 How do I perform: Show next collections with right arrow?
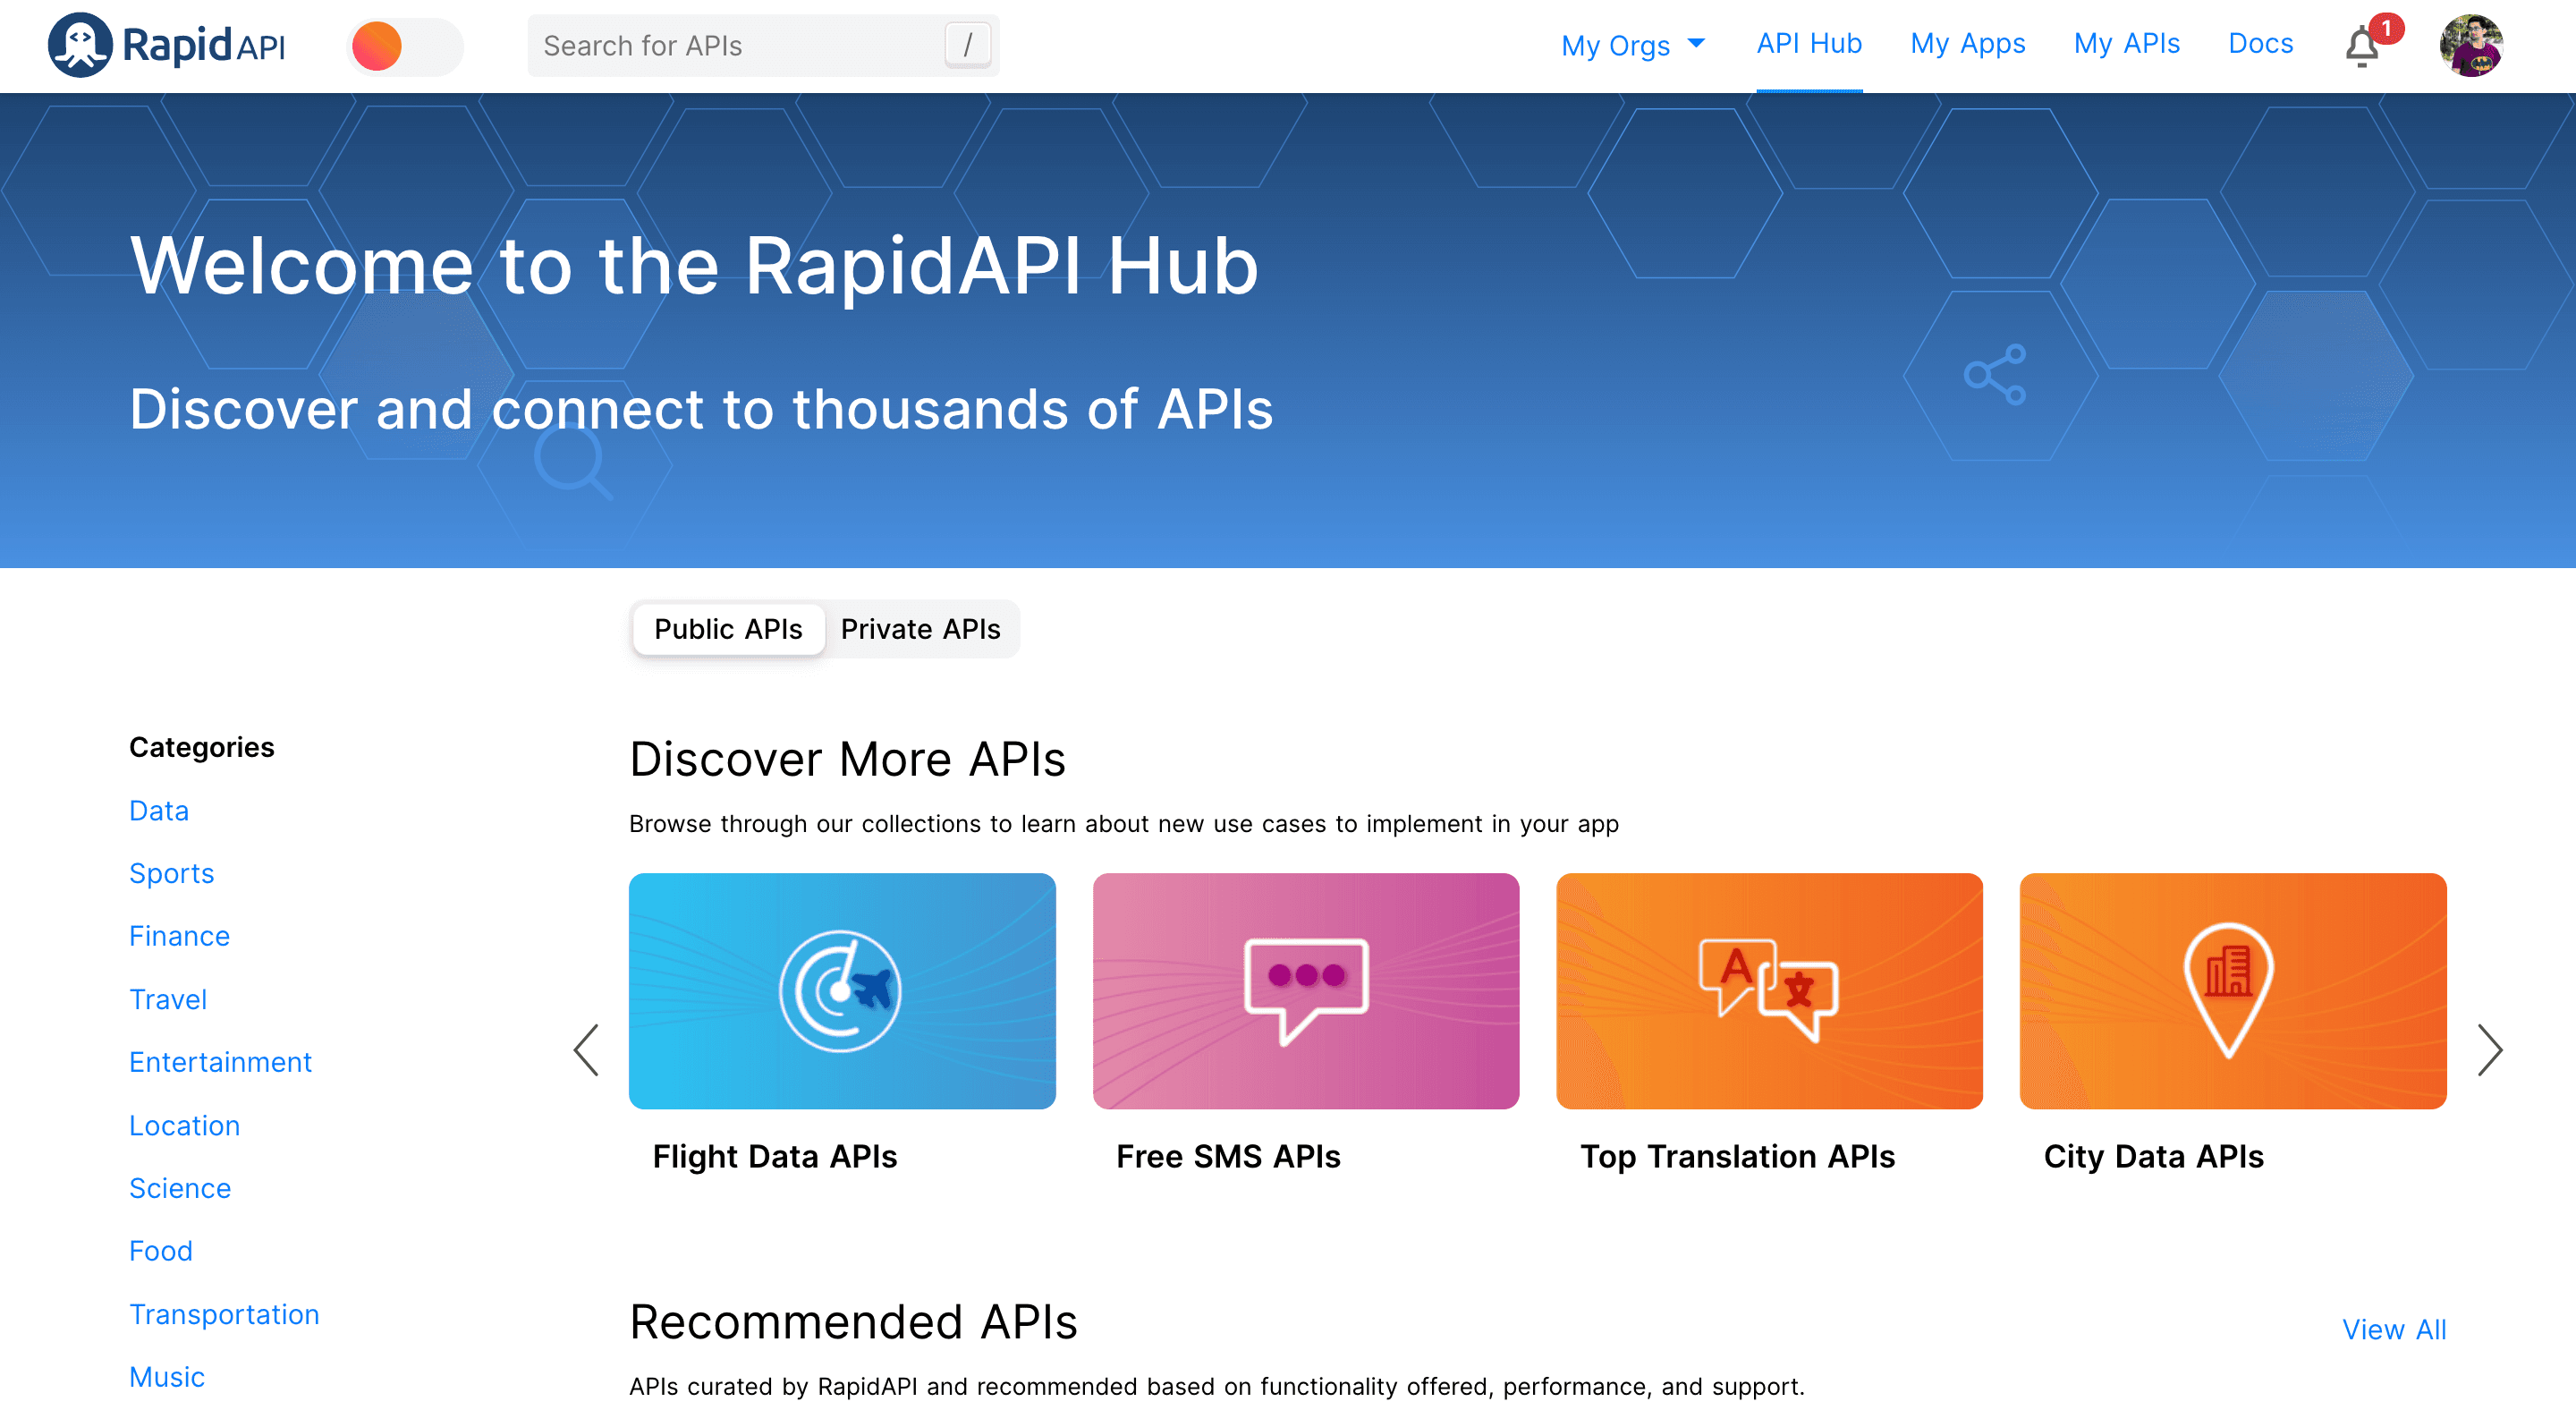click(x=2489, y=1050)
